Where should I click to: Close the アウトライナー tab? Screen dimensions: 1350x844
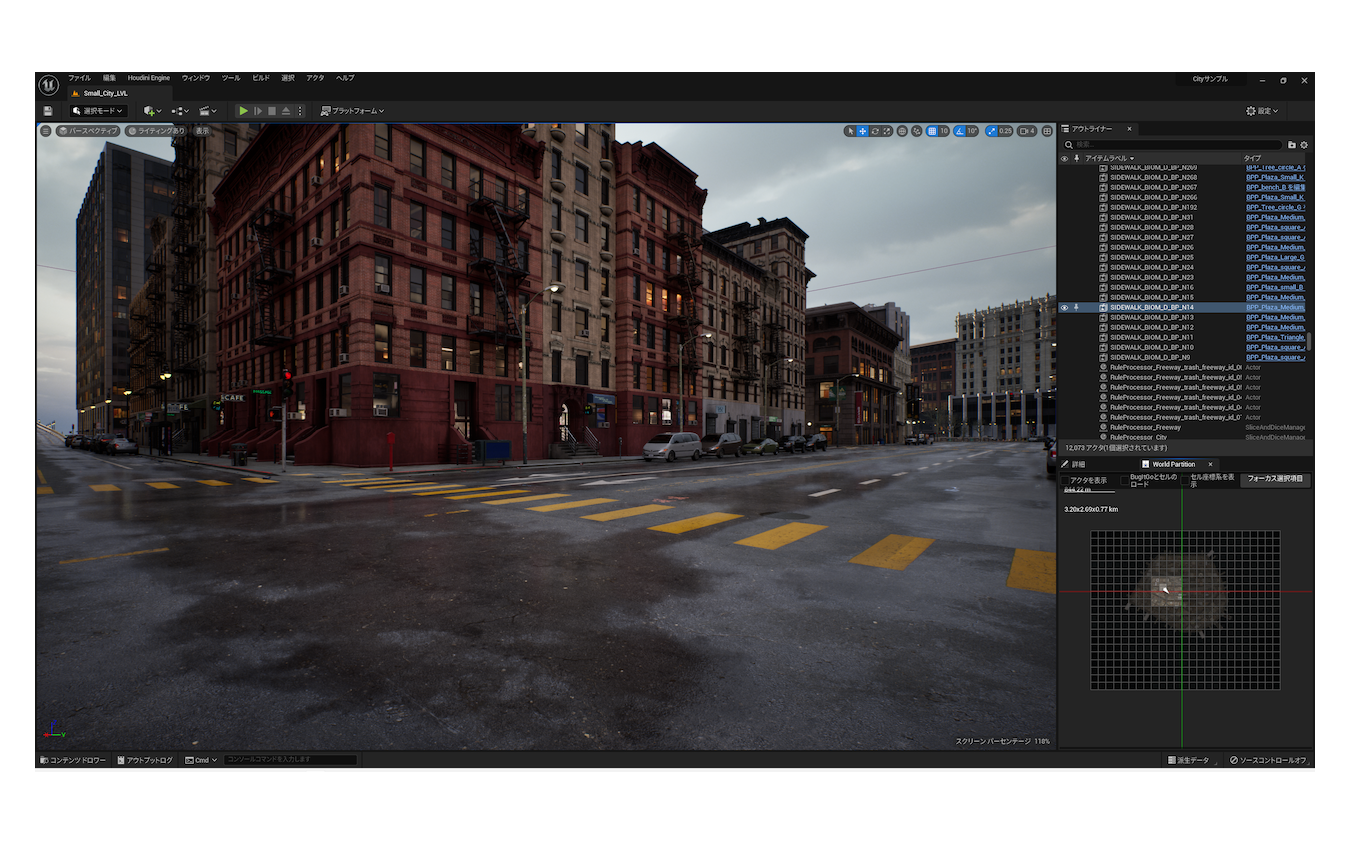click(1129, 129)
